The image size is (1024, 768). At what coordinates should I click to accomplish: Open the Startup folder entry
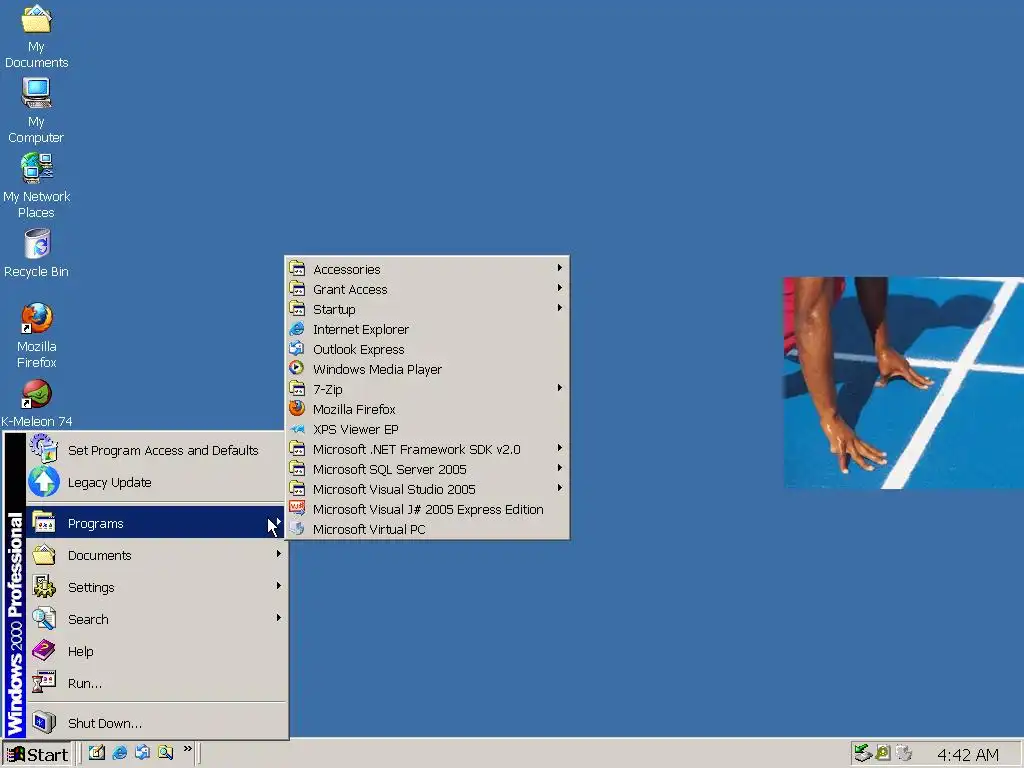click(x=427, y=309)
